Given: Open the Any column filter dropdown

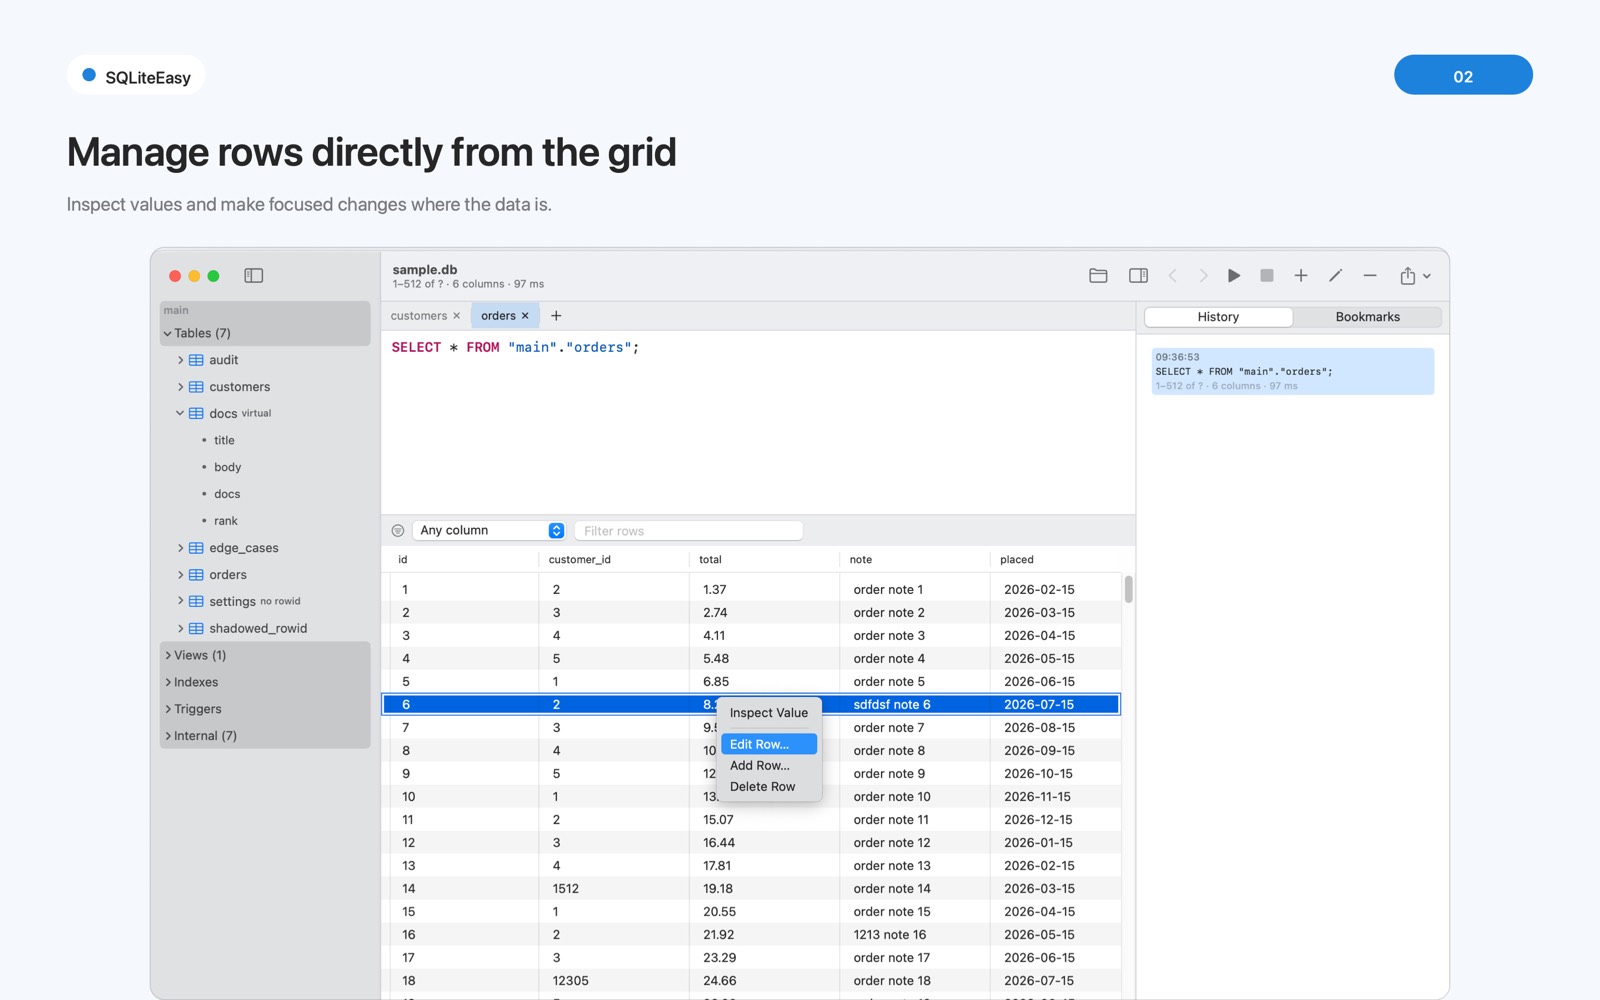Looking at the screenshot, I should pos(490,531).
